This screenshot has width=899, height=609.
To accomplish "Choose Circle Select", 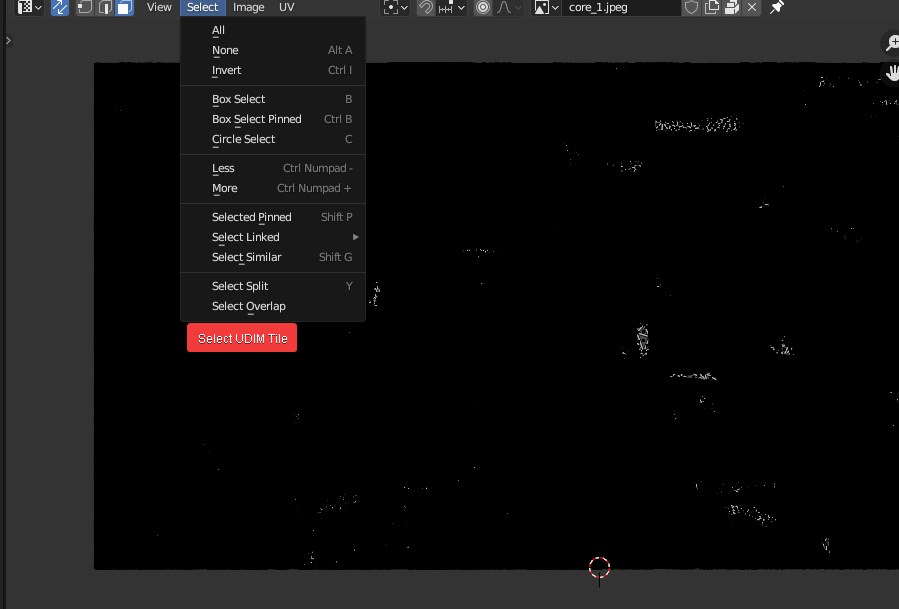I will 273,139.
